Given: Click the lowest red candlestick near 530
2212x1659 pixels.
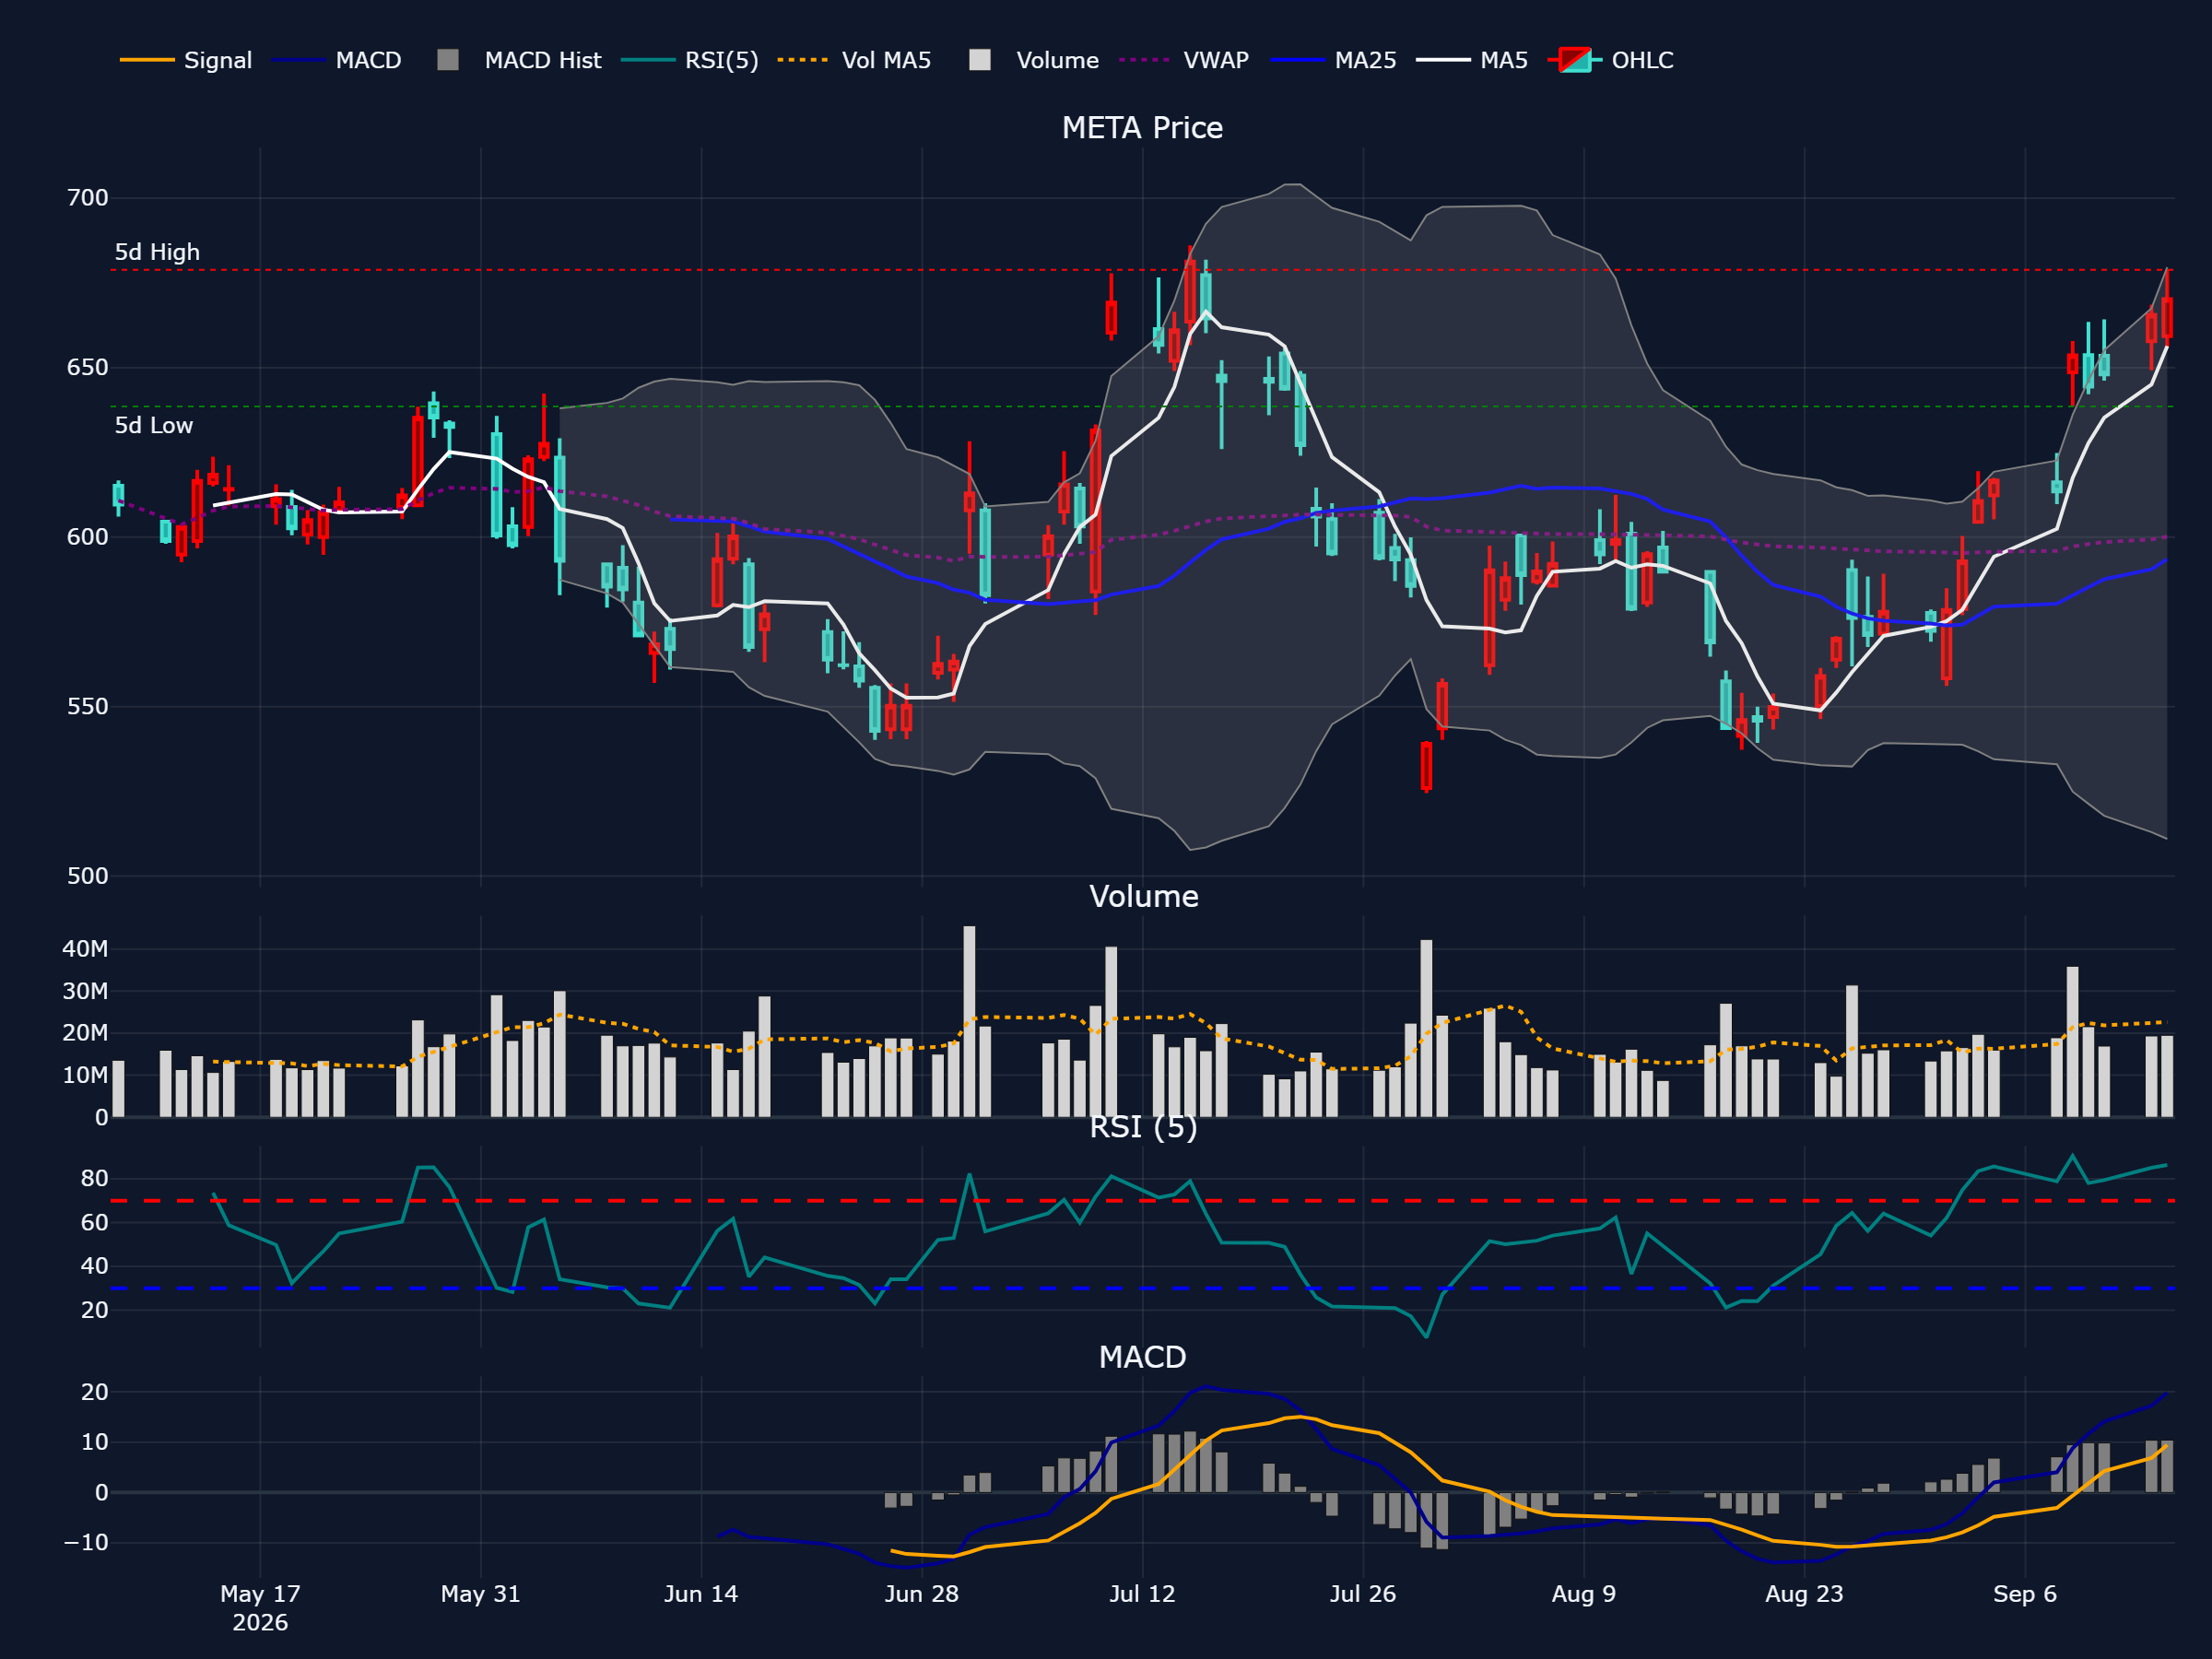Looking at the screenshot, I should pyautogui.click(x=1426, y=766).
